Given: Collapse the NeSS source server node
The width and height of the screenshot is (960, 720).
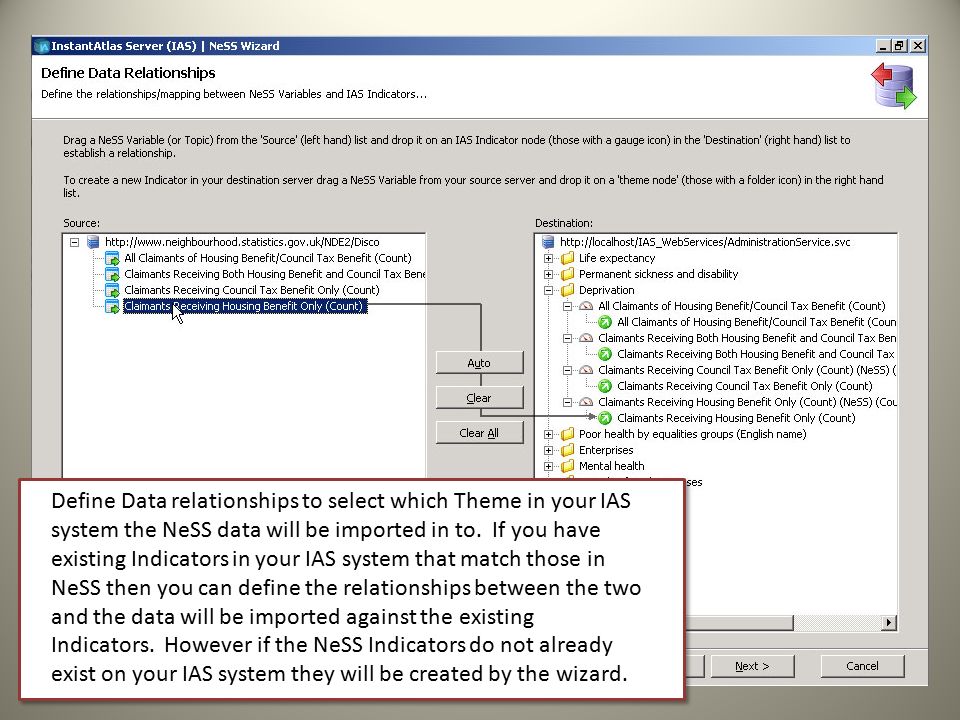Looking at the screenshot, I should coord(75,242).
